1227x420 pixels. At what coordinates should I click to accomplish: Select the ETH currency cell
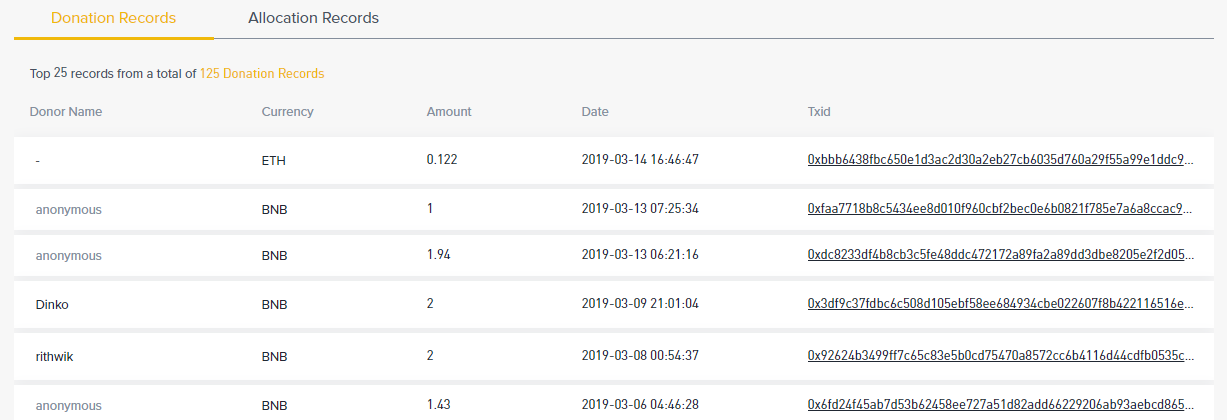(273, 160)
